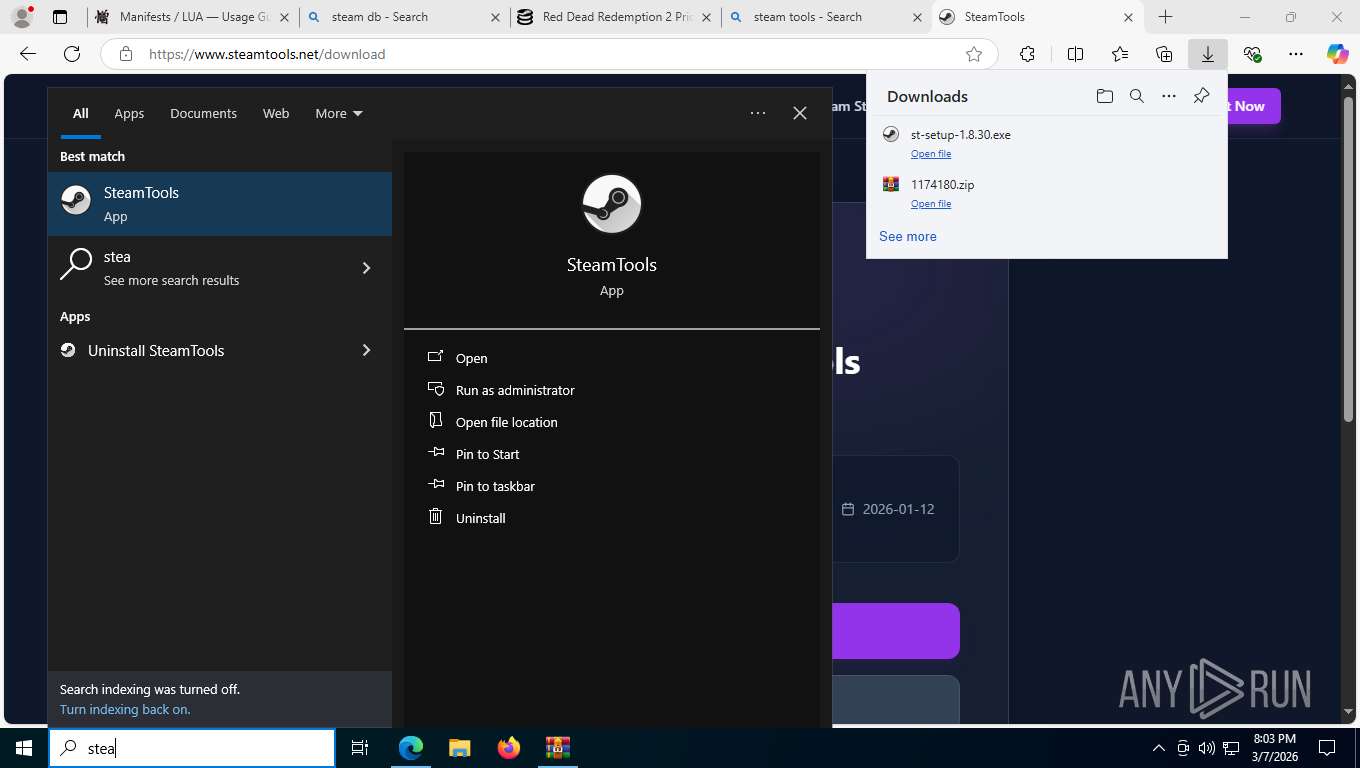This screenshot has height=768, width=1360.
Task: Refresh the current page
Action: [x=71, y=54]
